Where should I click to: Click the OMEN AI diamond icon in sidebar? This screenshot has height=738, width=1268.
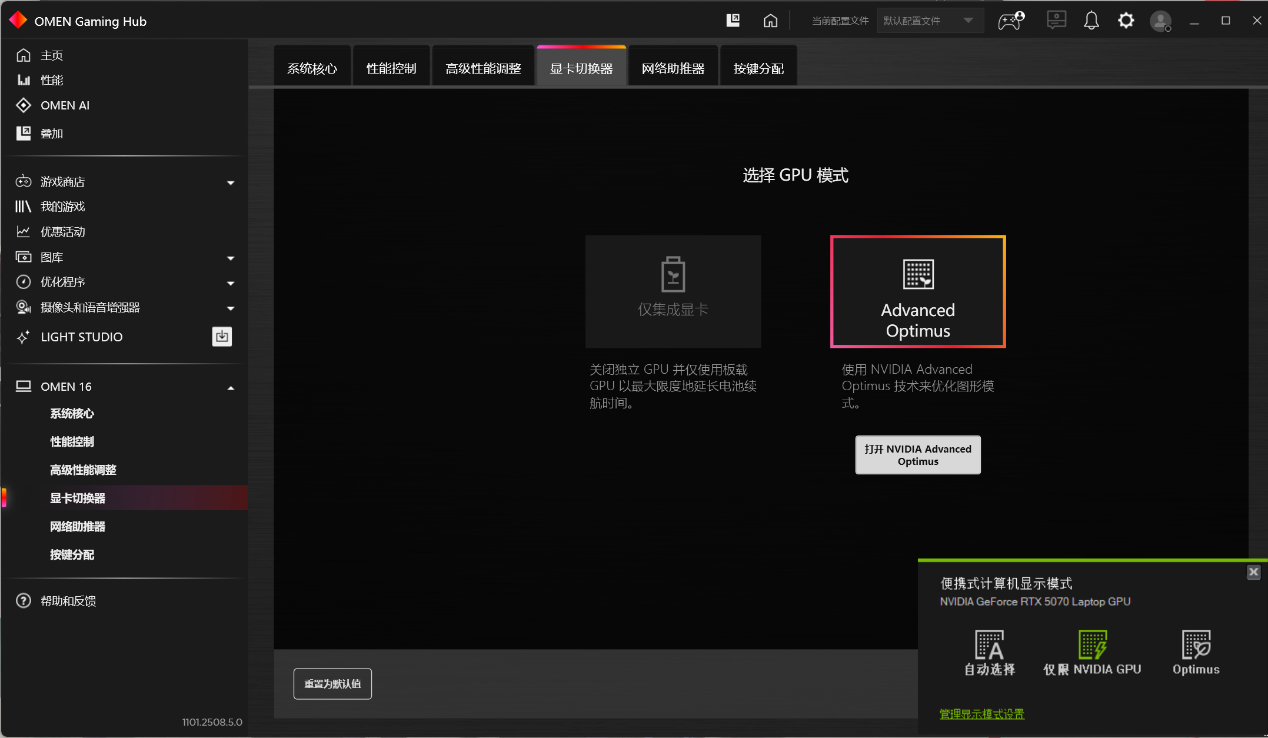point(23,106)
